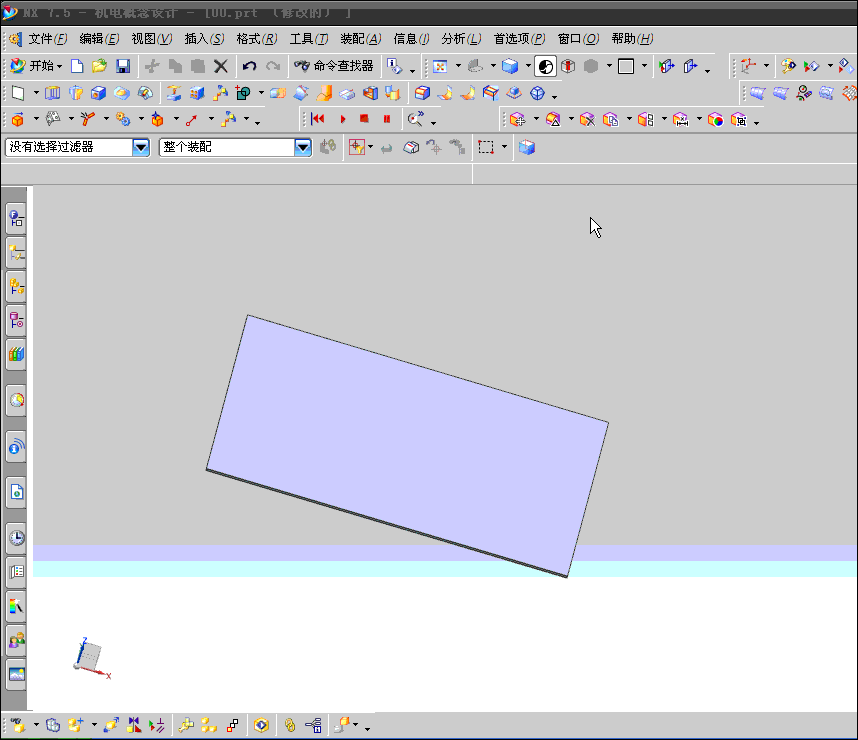Viewport: 858px width, 740px height.
Task: Open the rendering style cube dropdown arrow
Action: coord(528,66)
